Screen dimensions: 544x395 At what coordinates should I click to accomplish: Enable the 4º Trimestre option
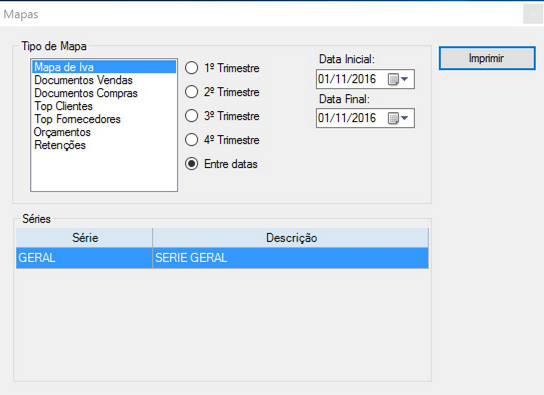(x=192, y=140)
